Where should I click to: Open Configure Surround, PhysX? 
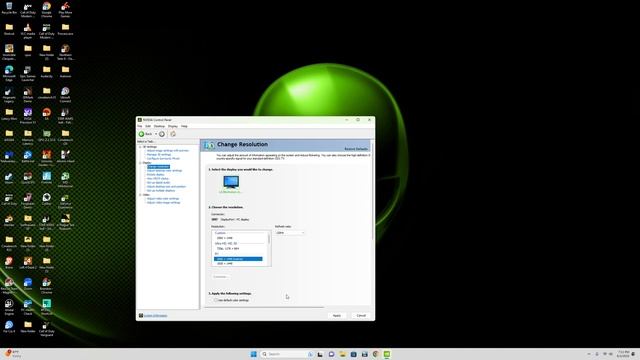pos(163,158)
